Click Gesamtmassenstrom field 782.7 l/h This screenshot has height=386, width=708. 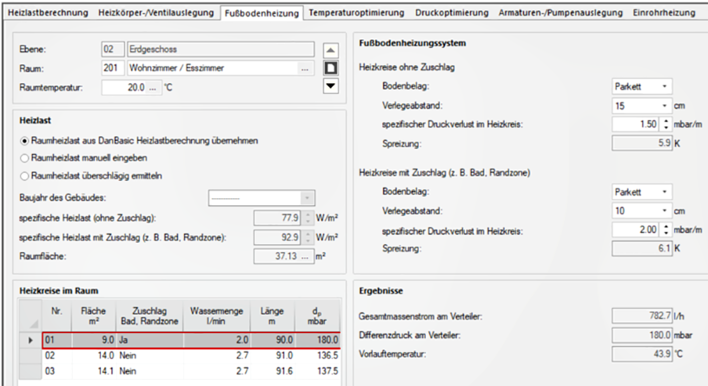[642, 316]
